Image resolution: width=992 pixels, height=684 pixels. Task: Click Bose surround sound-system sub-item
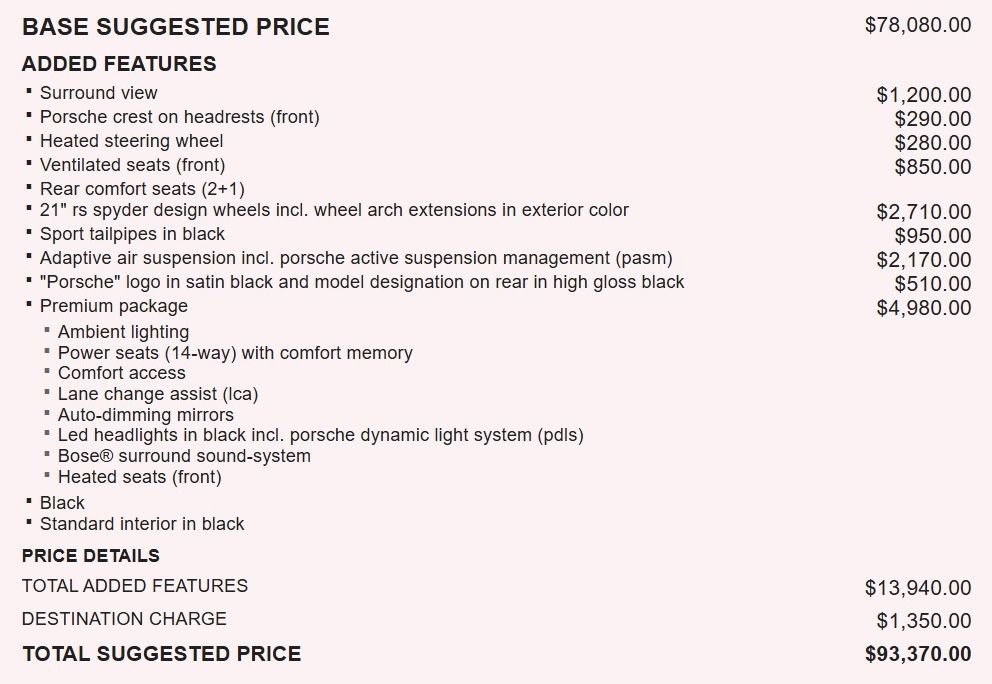coord(184,456)
